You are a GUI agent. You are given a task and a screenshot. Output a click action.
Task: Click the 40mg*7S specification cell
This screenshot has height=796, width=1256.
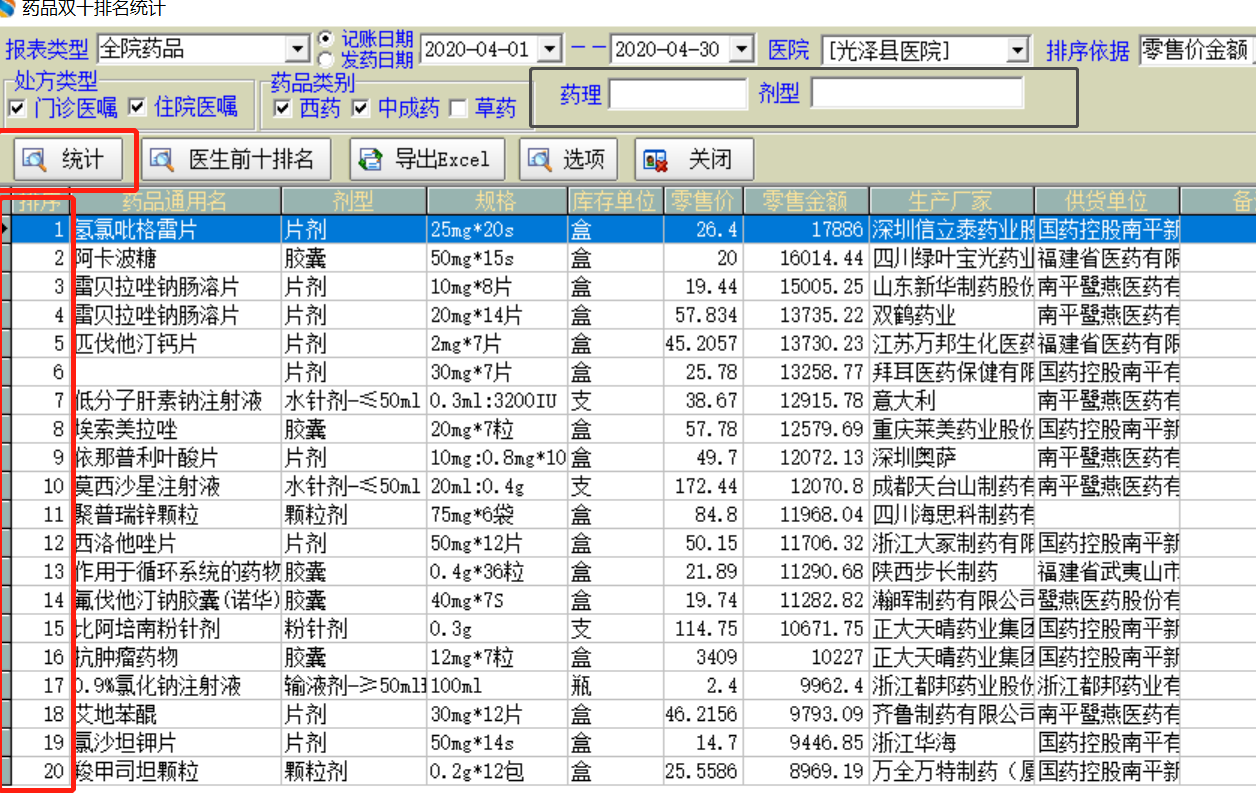click(x=497, y=601)
